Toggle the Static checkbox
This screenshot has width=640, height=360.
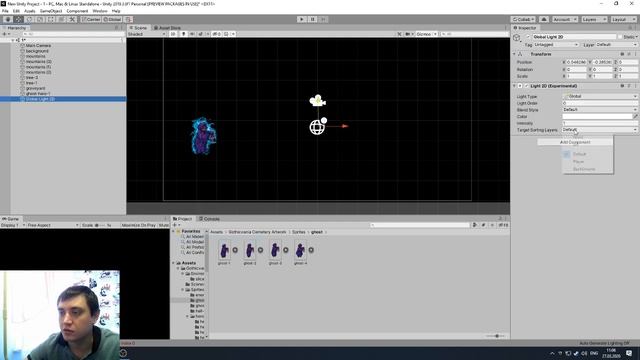(620, 37)
